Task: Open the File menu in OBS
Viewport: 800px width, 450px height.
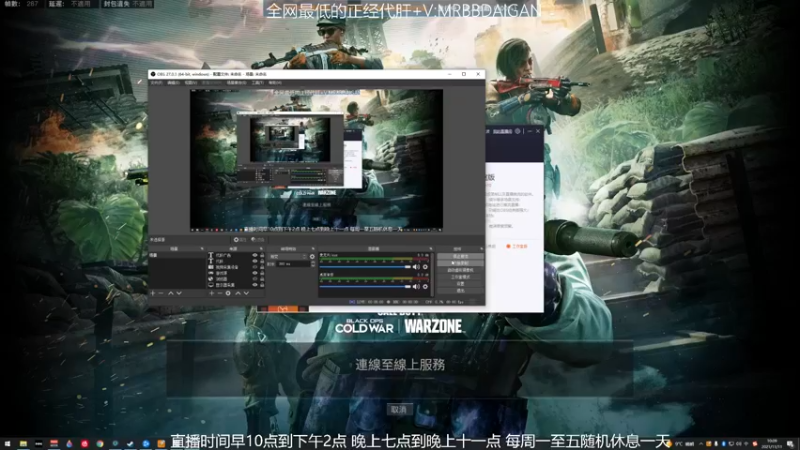Action: coord(157,83)
